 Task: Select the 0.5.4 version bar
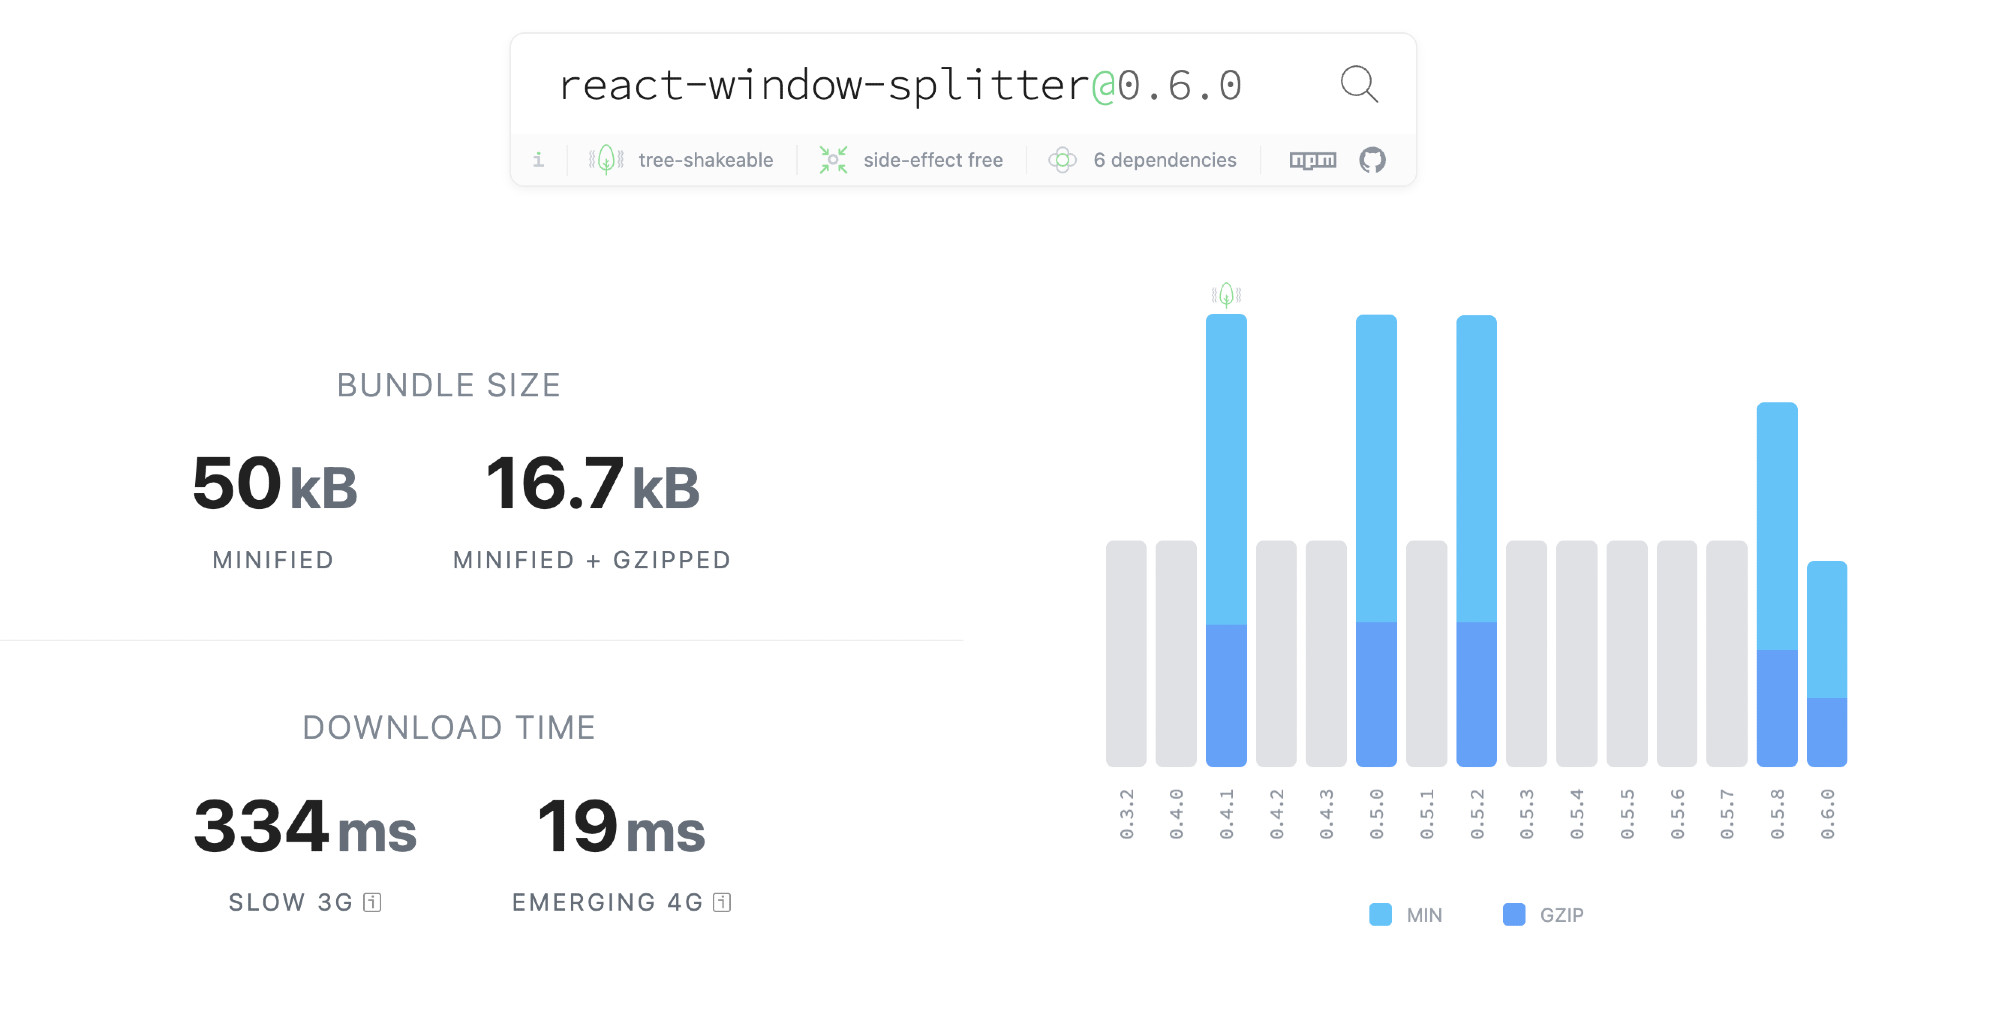tap(1577, 654)
